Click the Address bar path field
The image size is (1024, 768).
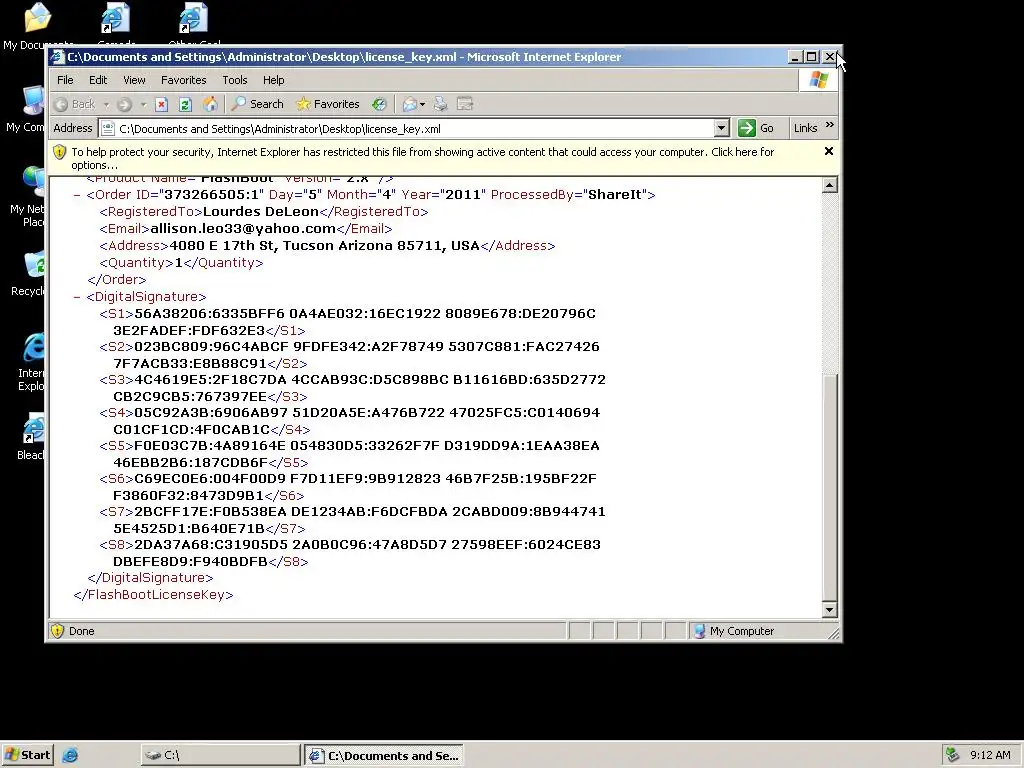[415, 129]
